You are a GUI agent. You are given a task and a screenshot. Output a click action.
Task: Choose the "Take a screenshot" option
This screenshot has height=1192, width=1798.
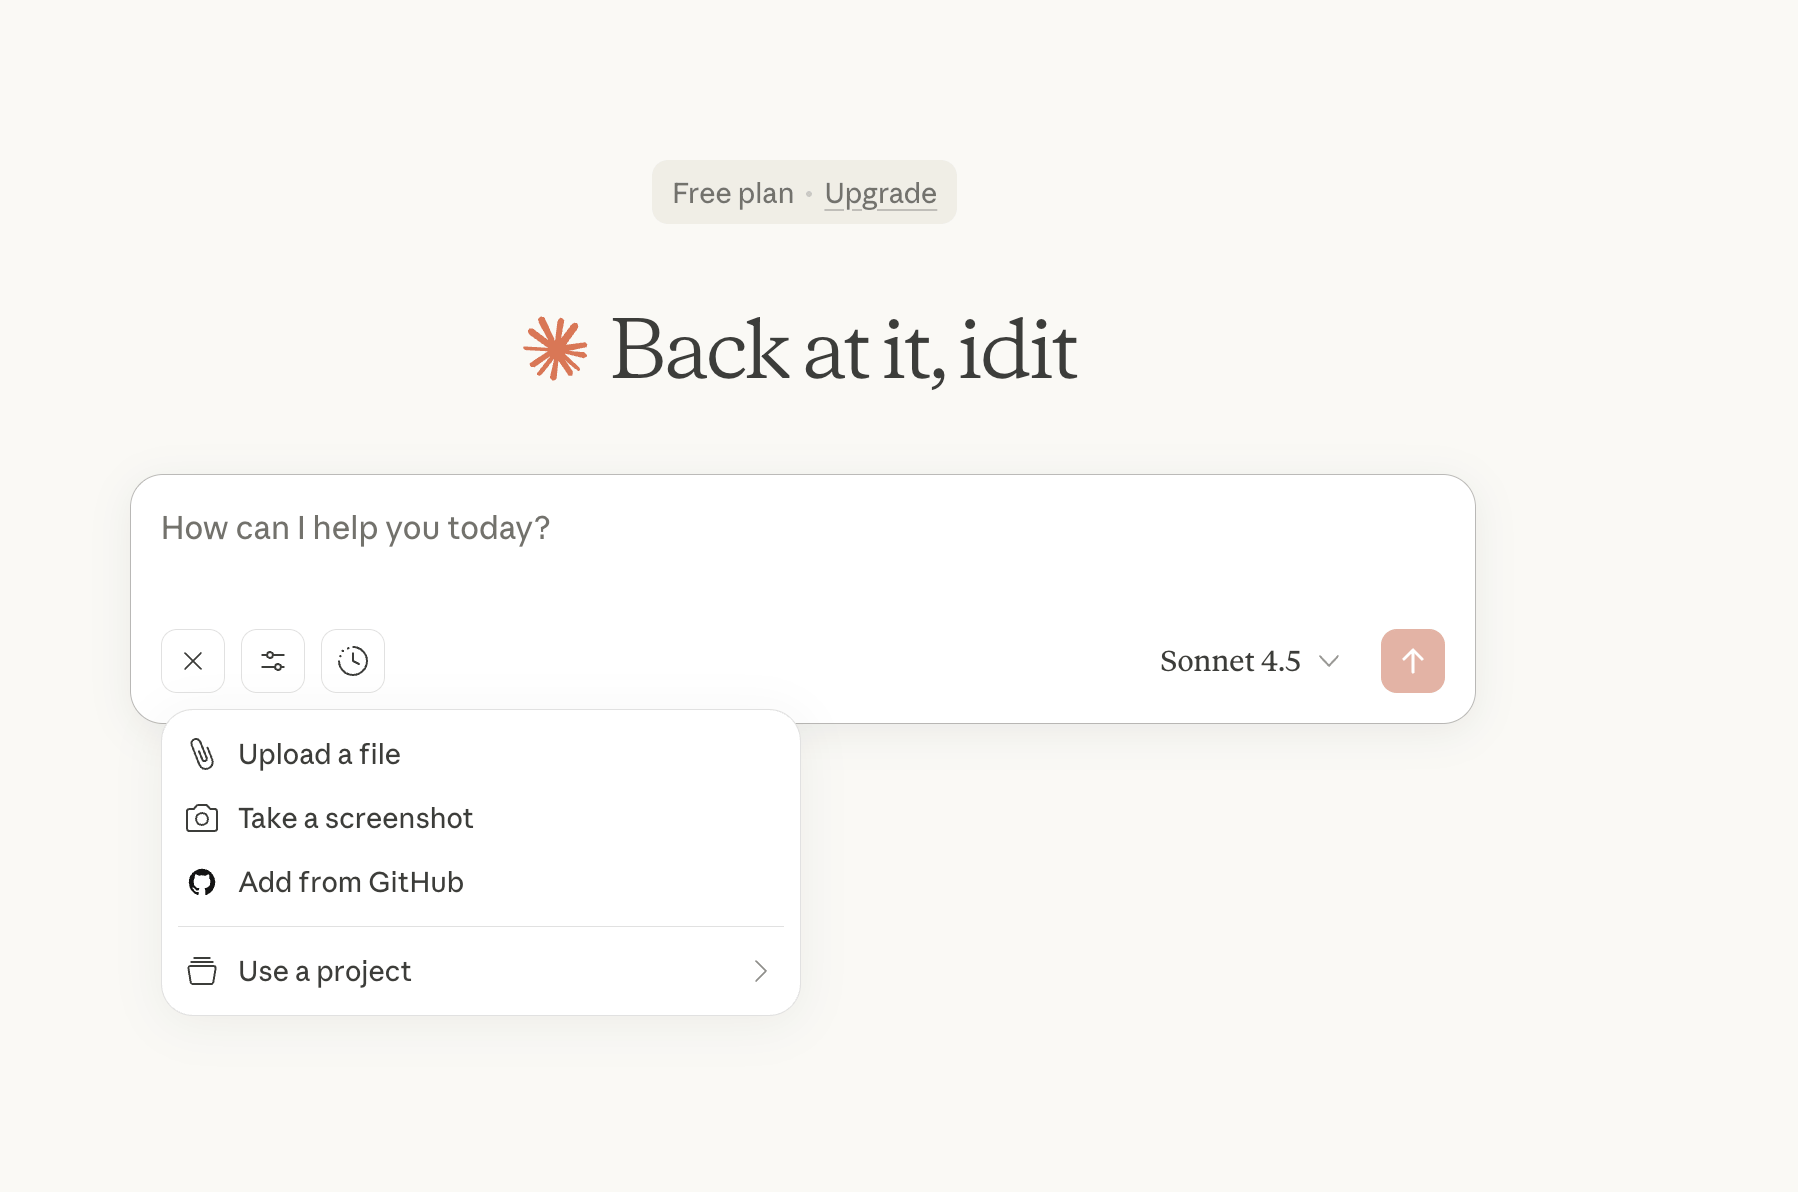click(355, 819)
